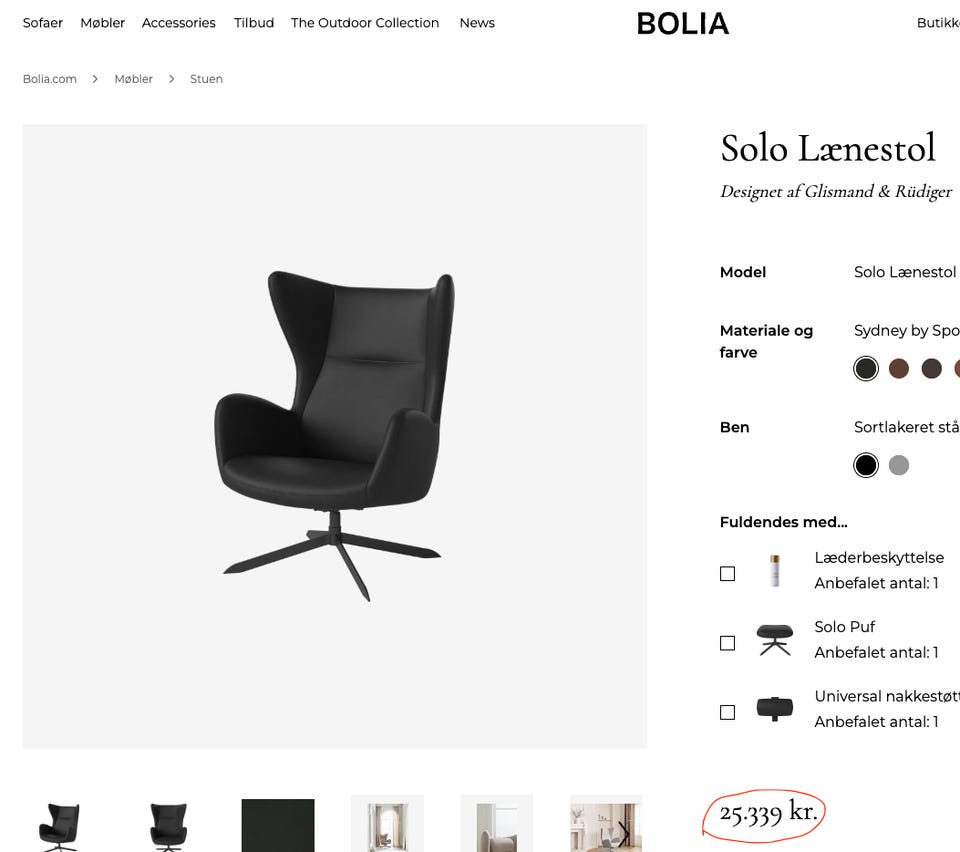Viewport: 960px width, 852px height.
Task: Check the Solo Puf checkbox
Action: point(727,643)
